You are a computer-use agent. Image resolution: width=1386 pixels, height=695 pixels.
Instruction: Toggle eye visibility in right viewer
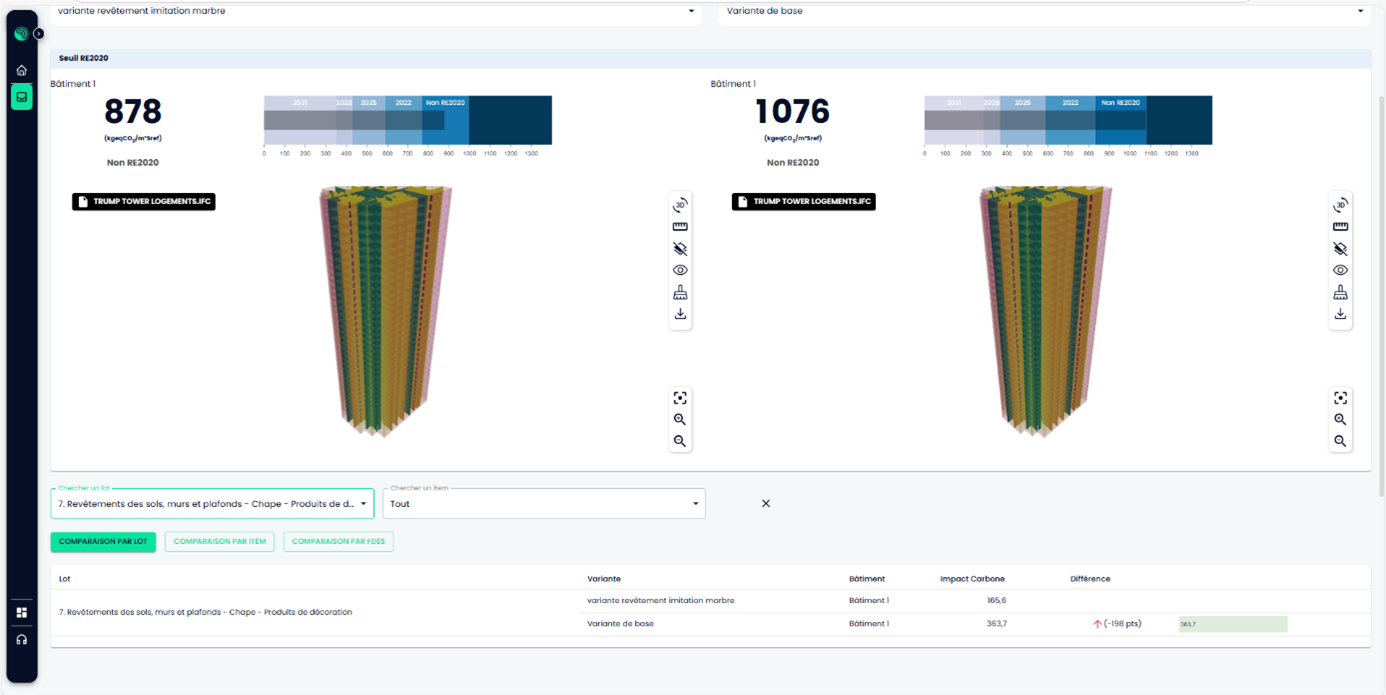1340,270
